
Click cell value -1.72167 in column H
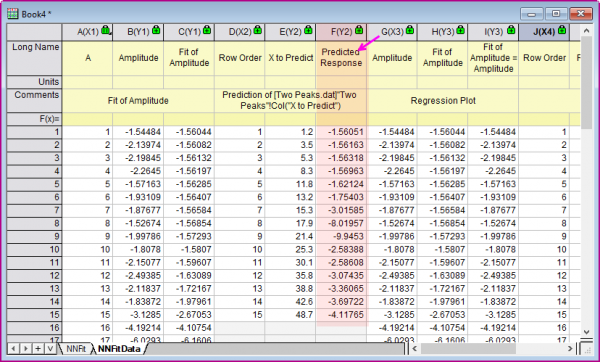point(443,289)
